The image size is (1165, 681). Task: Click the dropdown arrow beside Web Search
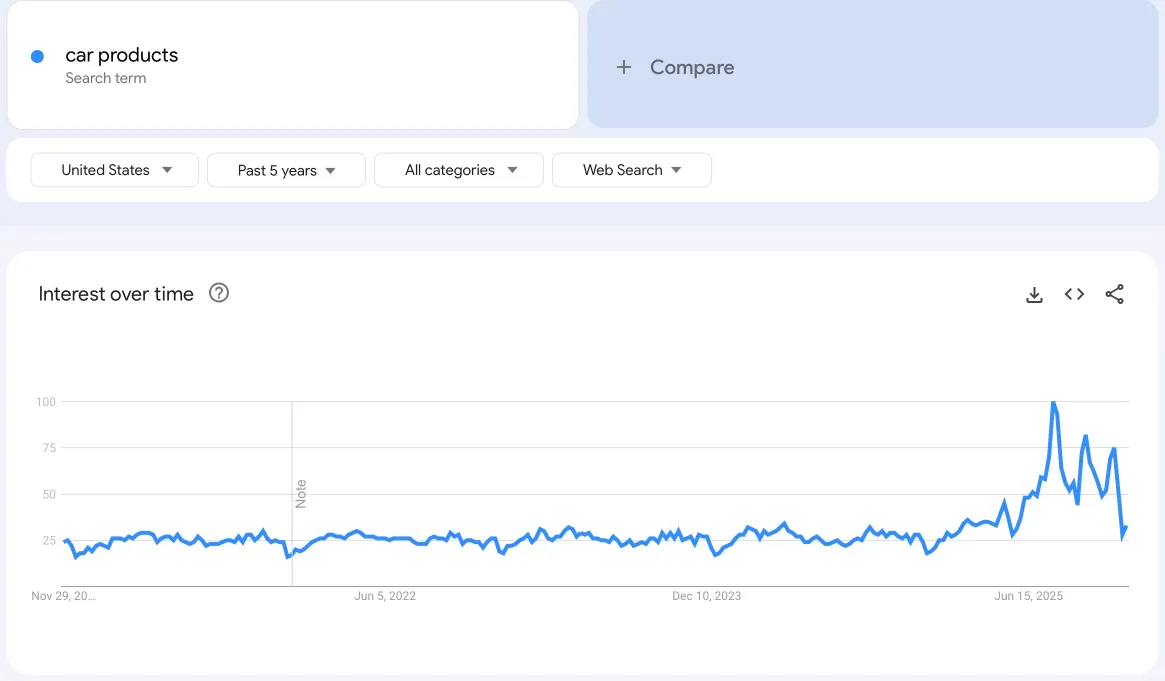(x=677, y=170)
